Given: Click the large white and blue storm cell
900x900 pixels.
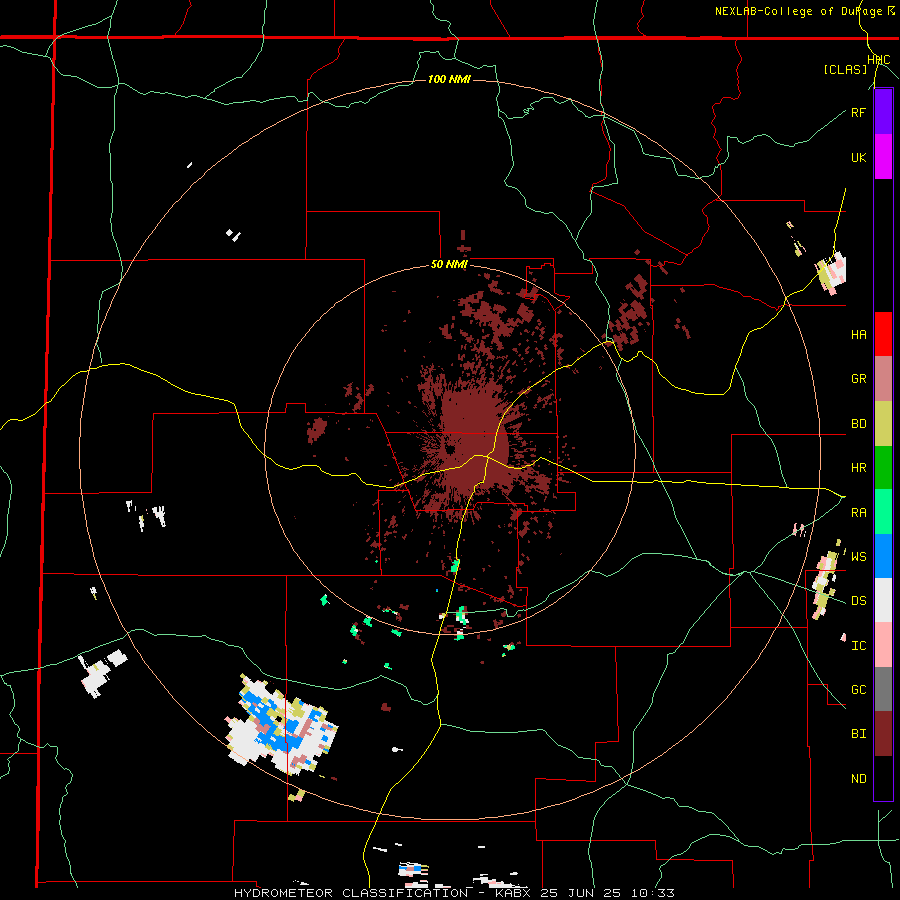Looking at the screenshot, I should click(x=281, y=725).
